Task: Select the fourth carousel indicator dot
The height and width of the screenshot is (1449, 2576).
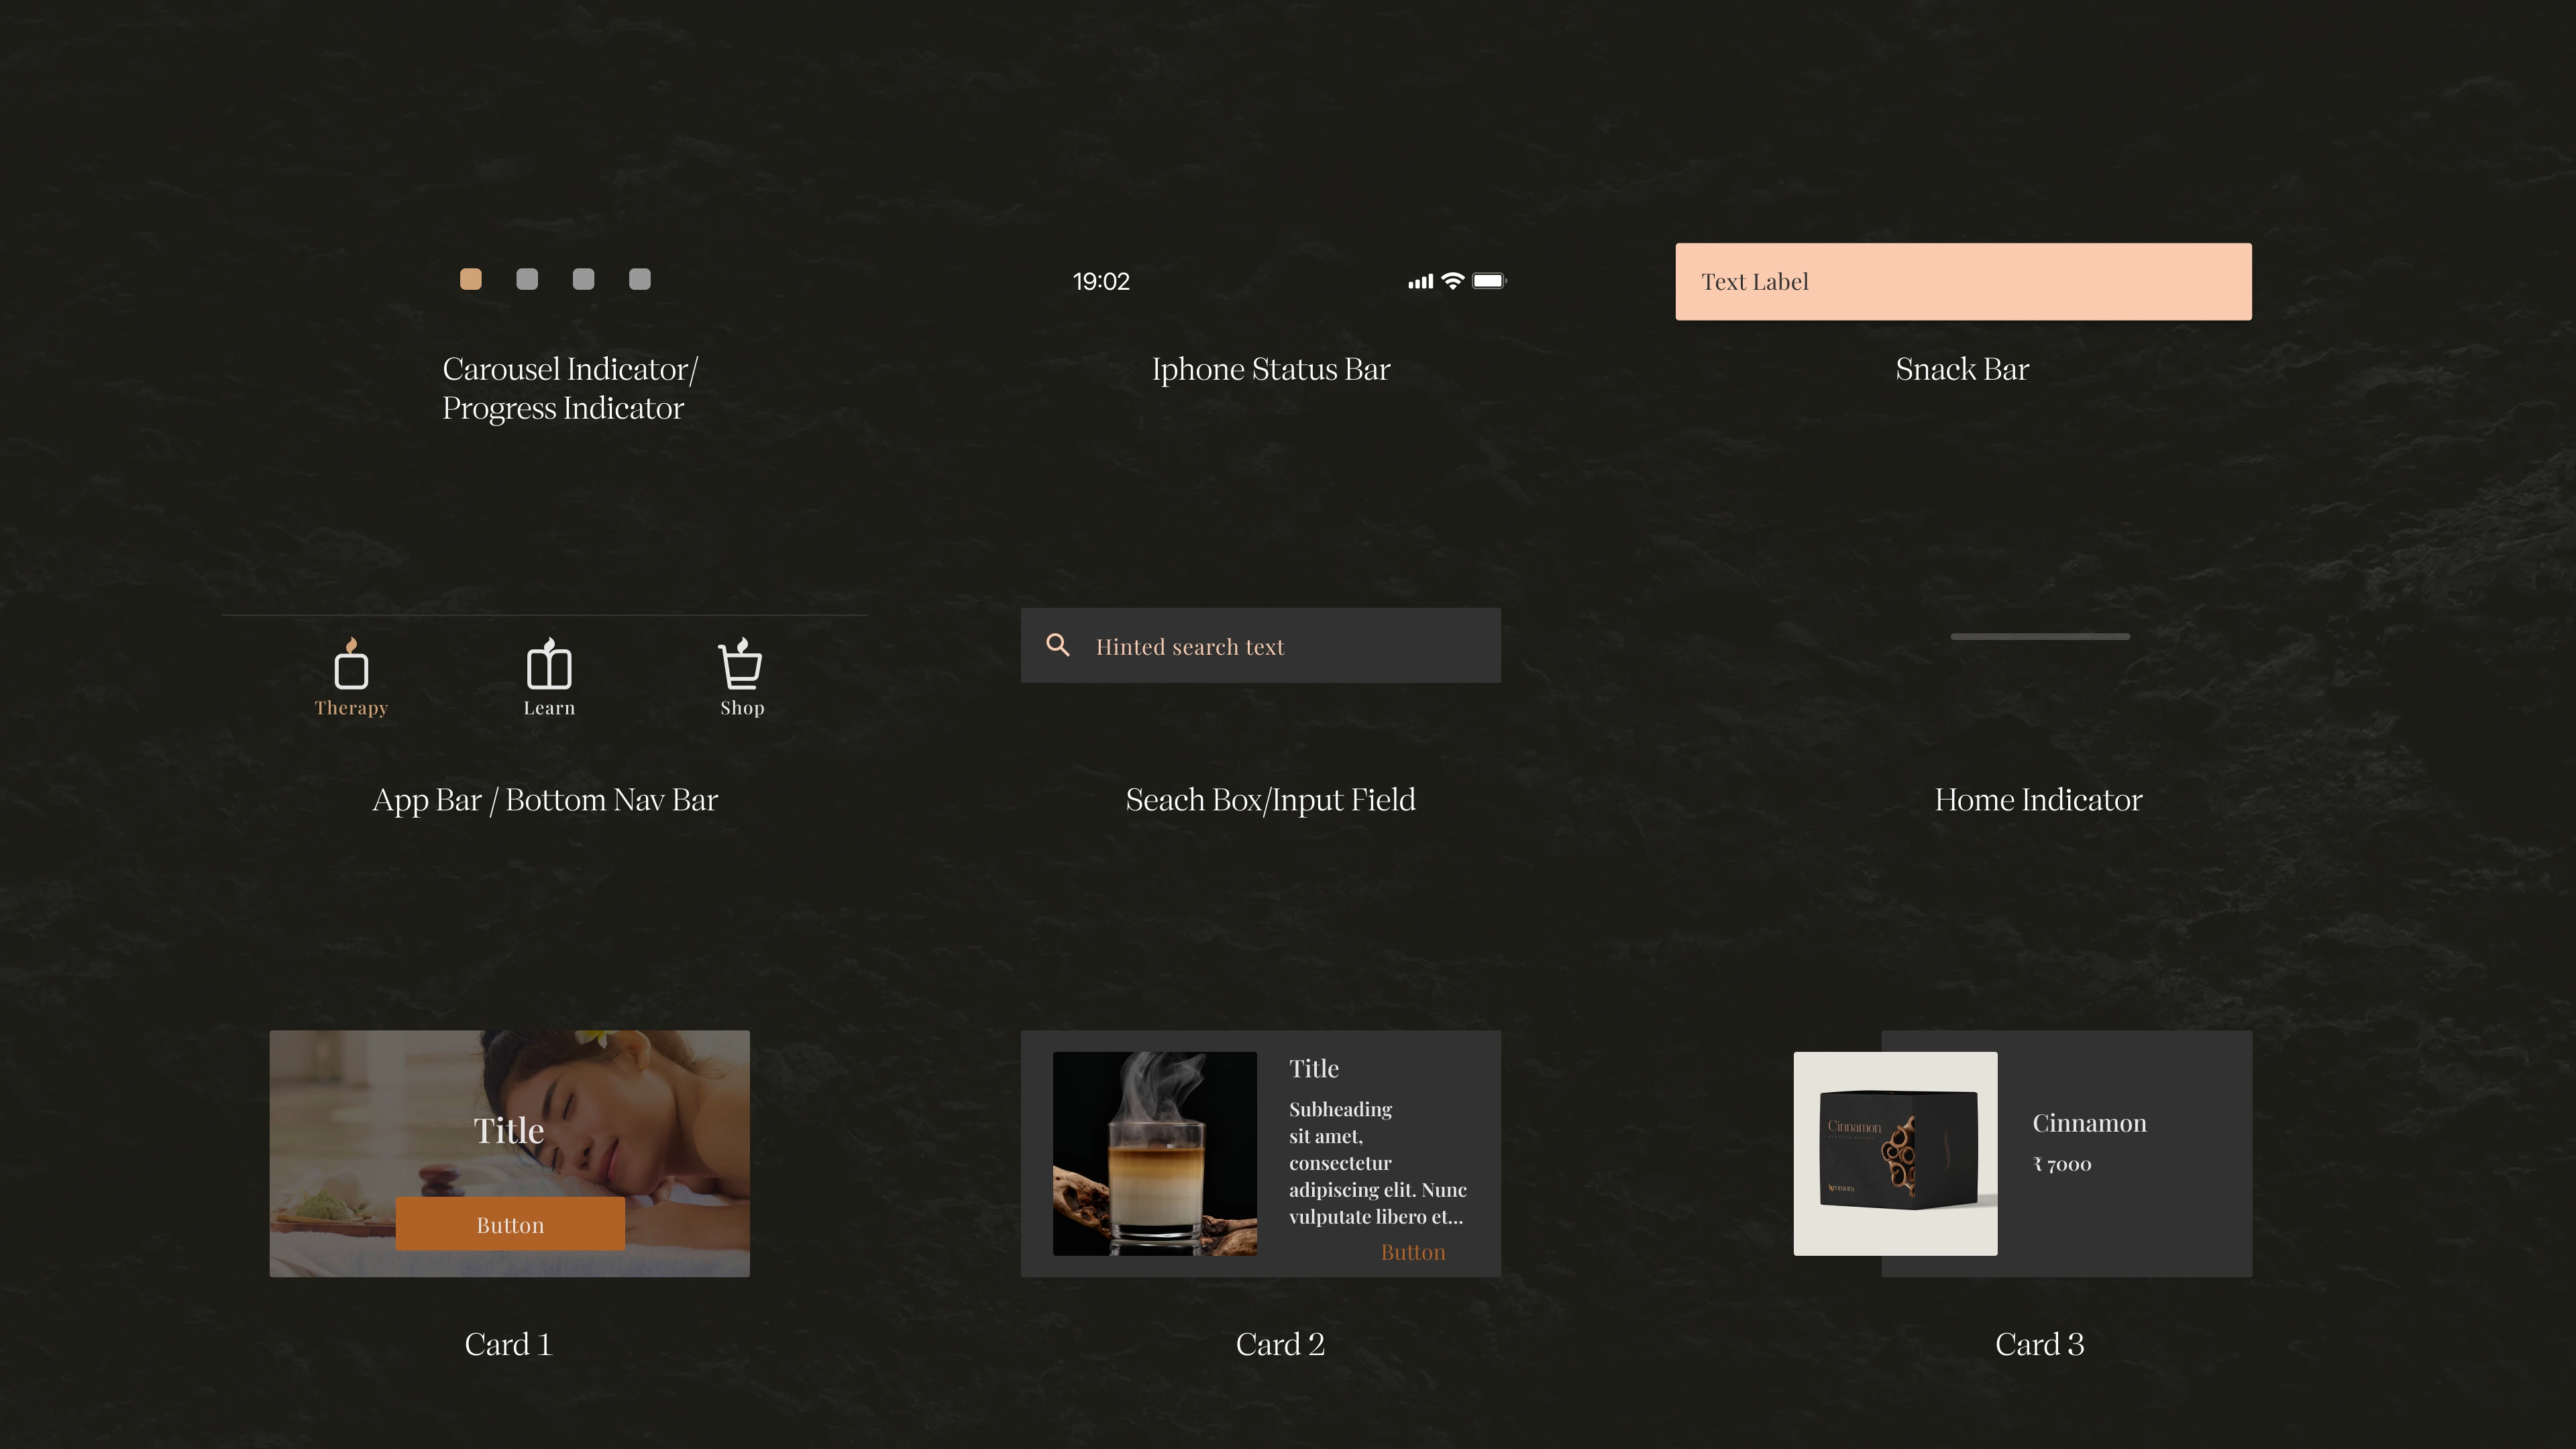Action: 640,279
